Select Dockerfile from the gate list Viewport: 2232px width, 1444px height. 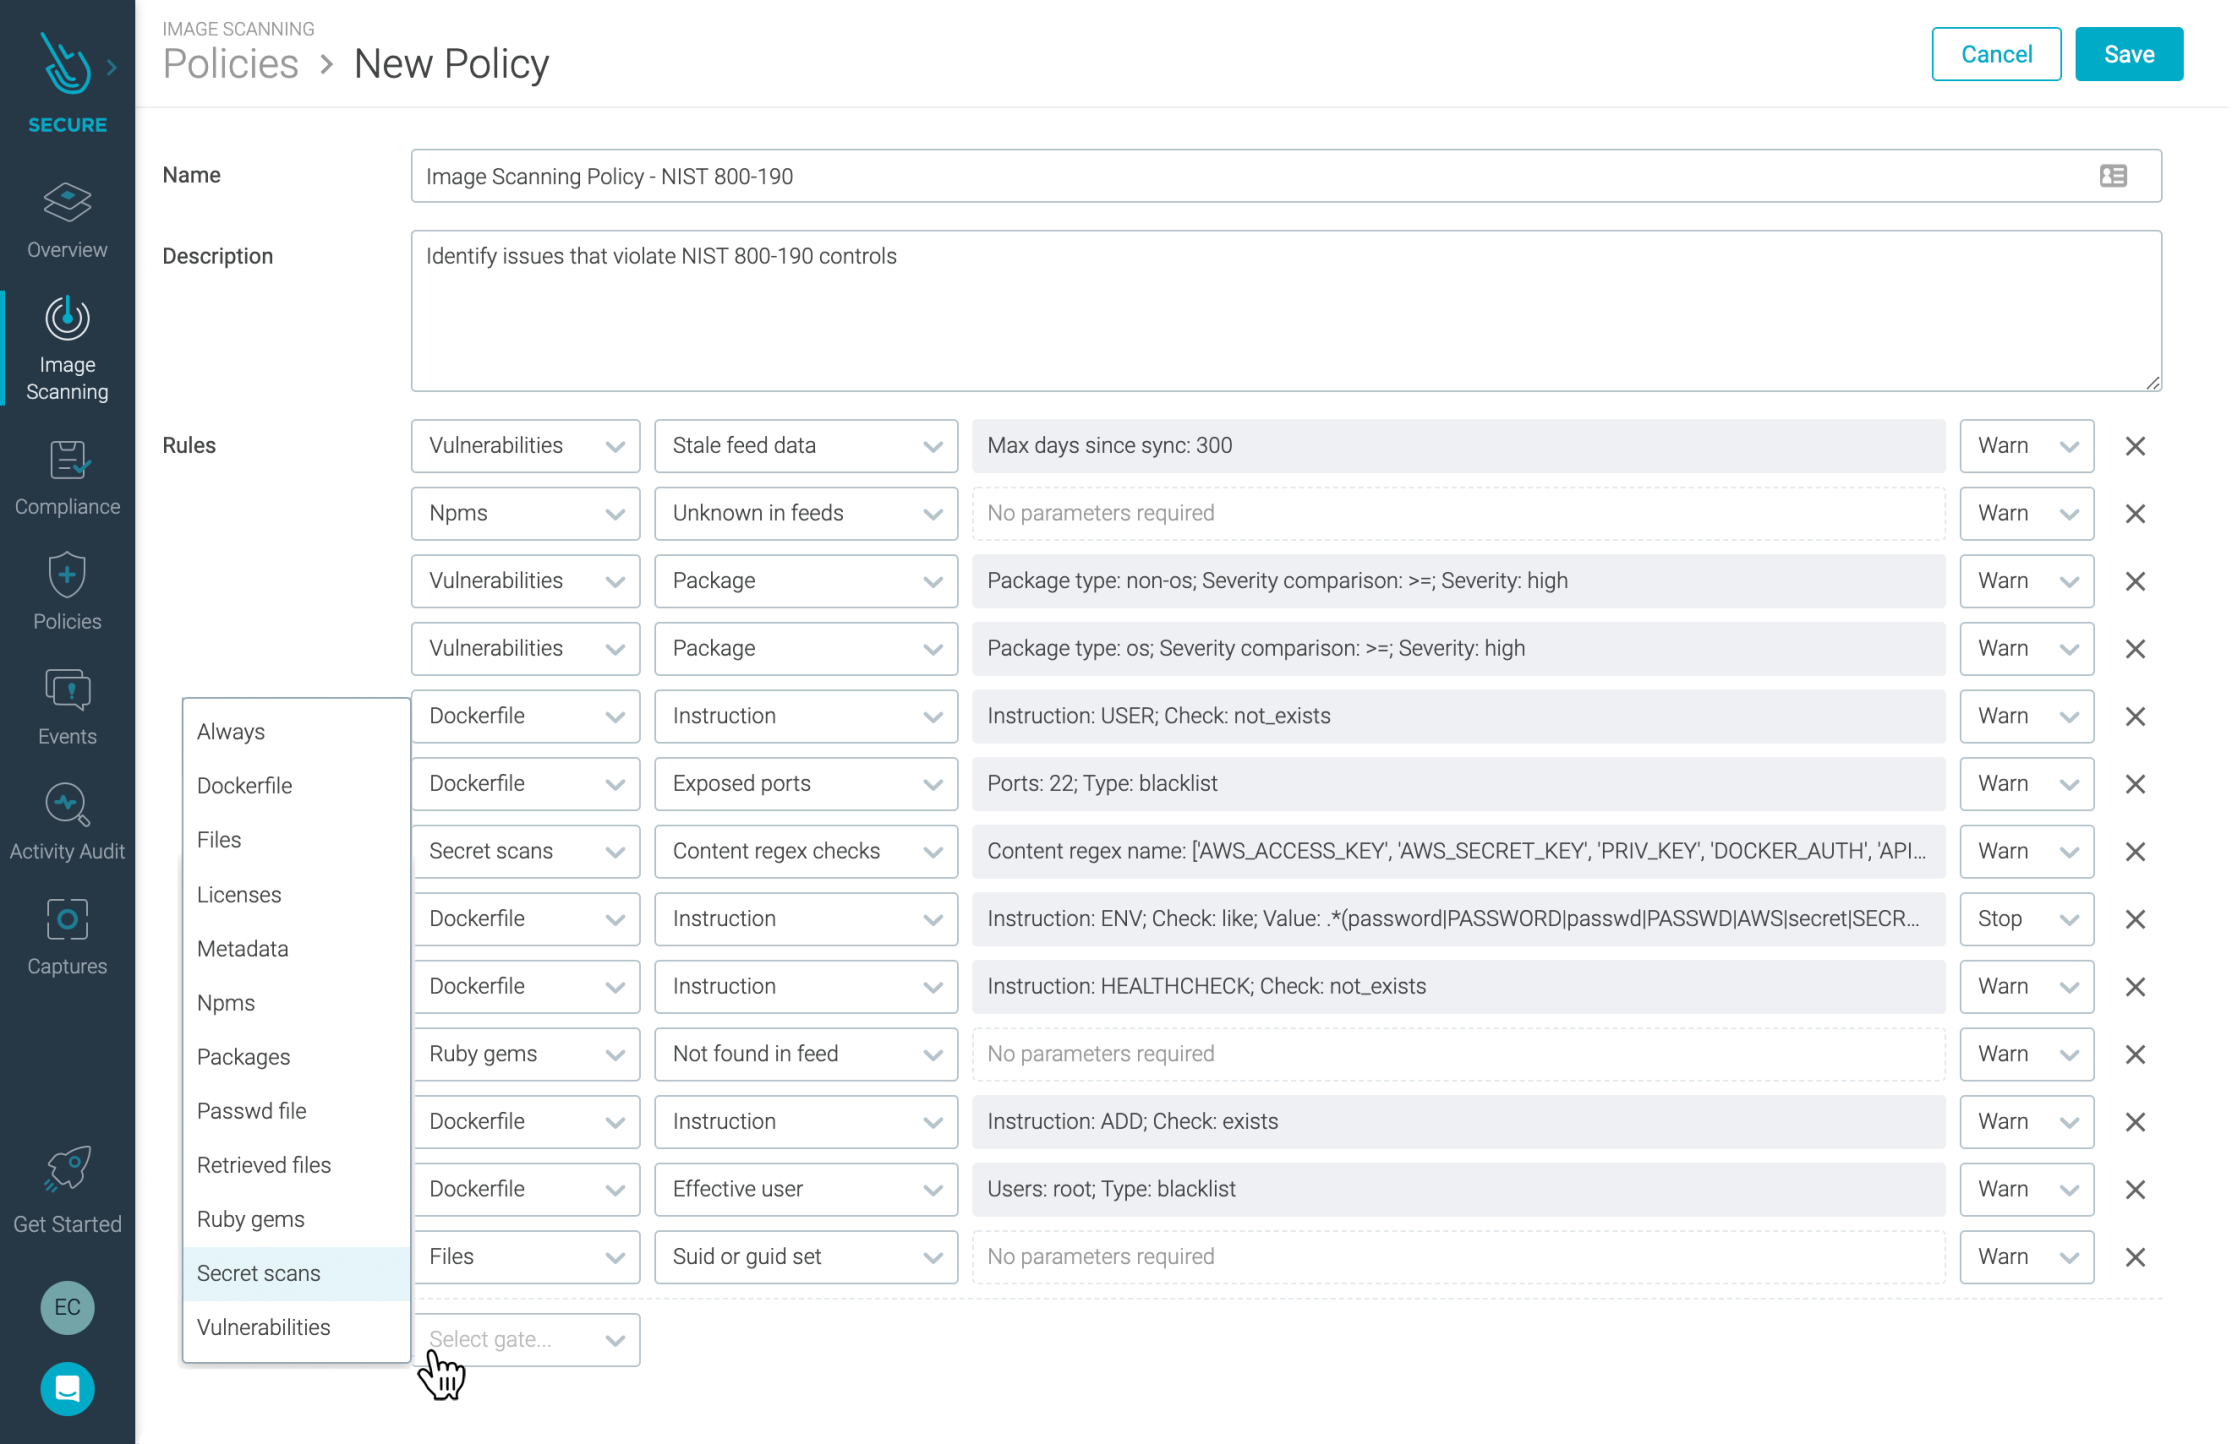coord(296,785)
